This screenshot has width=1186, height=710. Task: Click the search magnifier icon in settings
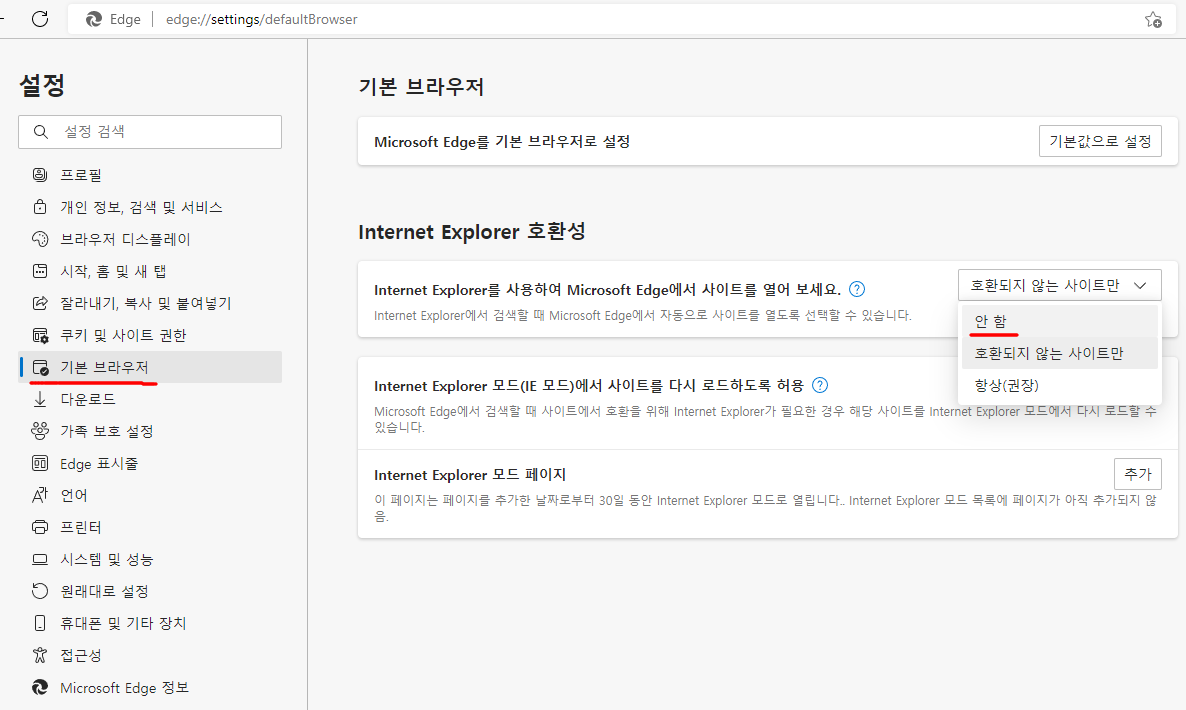[41, 132]
